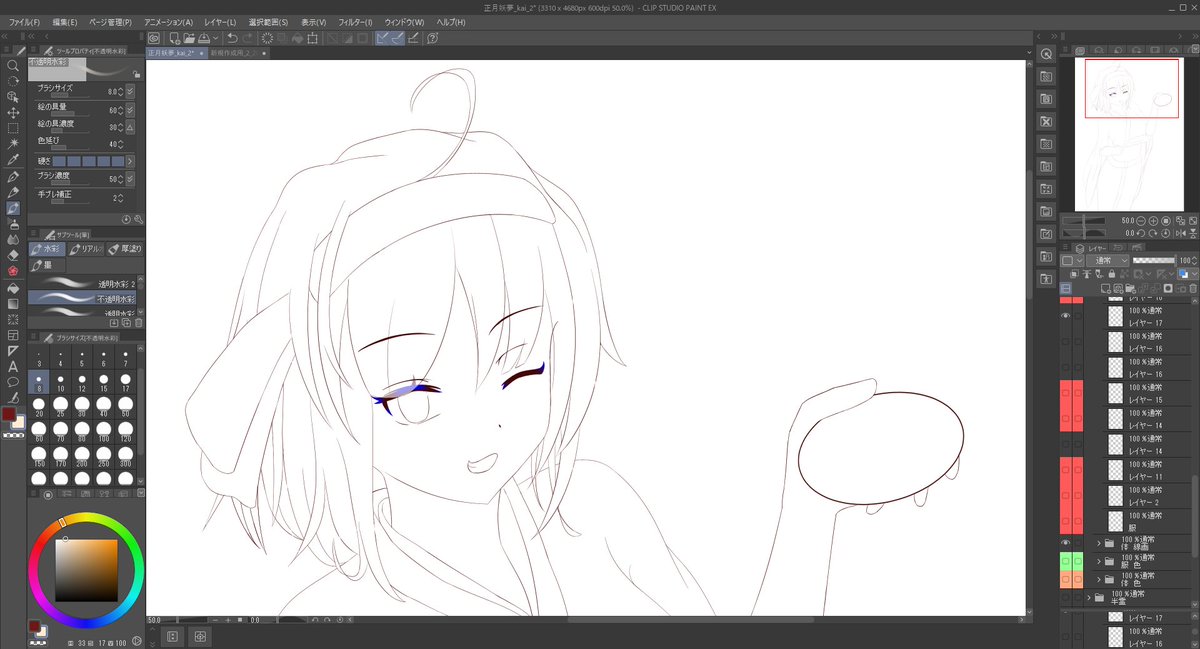Adjust the layer opacity slider
The height and width of the screenshot is (649, 1200).
click(x=1152, y=260)
